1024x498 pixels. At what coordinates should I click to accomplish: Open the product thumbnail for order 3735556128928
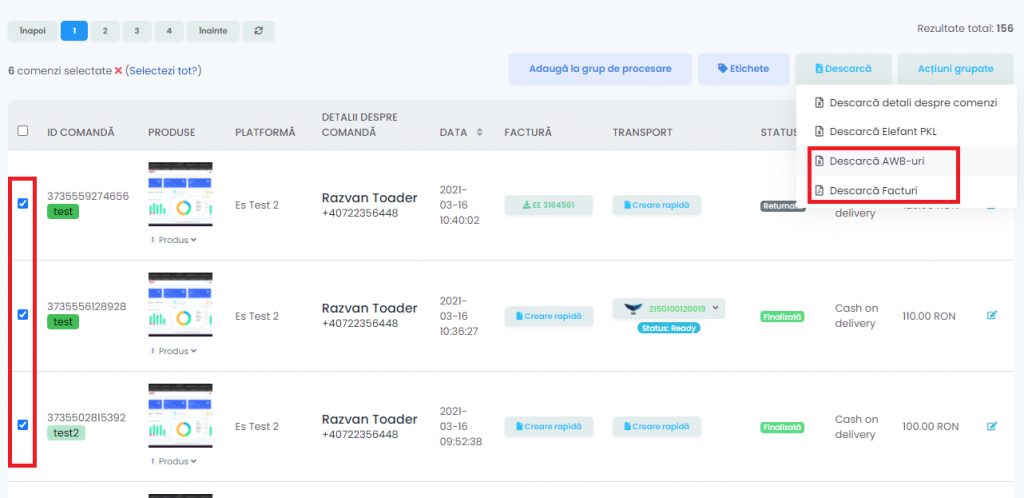180,305
